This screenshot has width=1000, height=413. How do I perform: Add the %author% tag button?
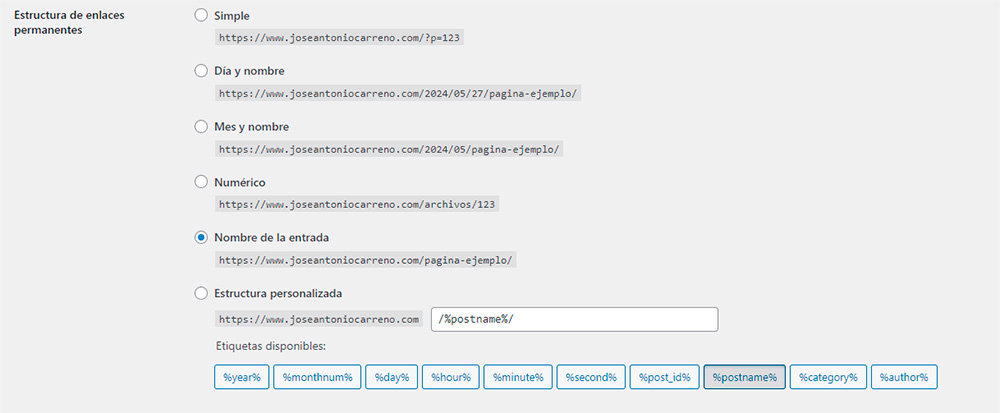903,377
